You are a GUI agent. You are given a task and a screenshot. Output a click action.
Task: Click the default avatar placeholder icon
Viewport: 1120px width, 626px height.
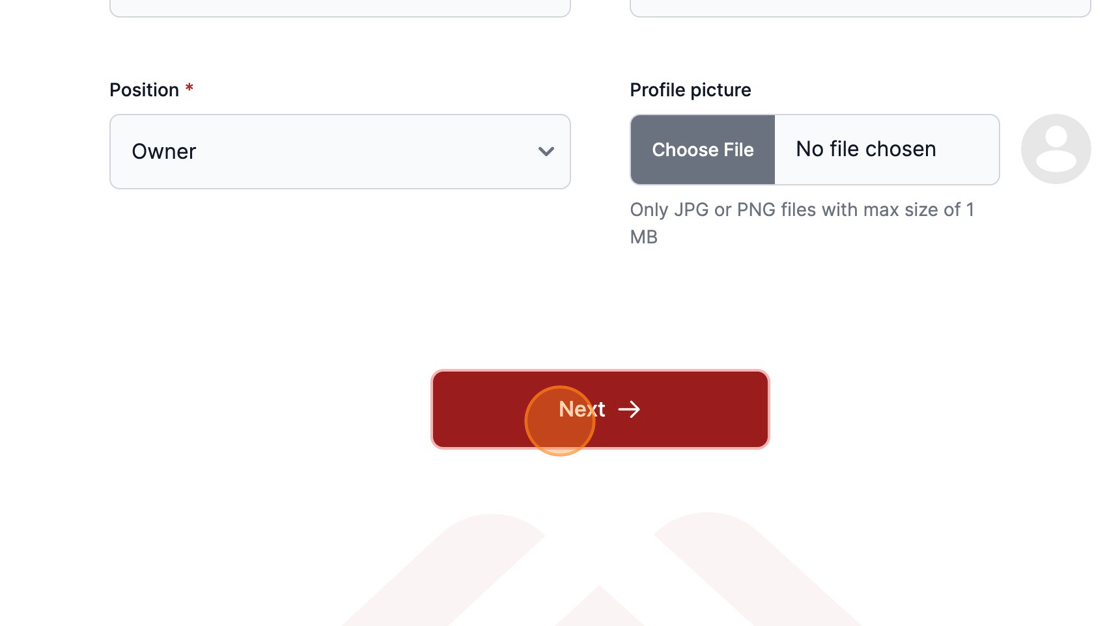pyautogui.click(x=1056, y=149)
